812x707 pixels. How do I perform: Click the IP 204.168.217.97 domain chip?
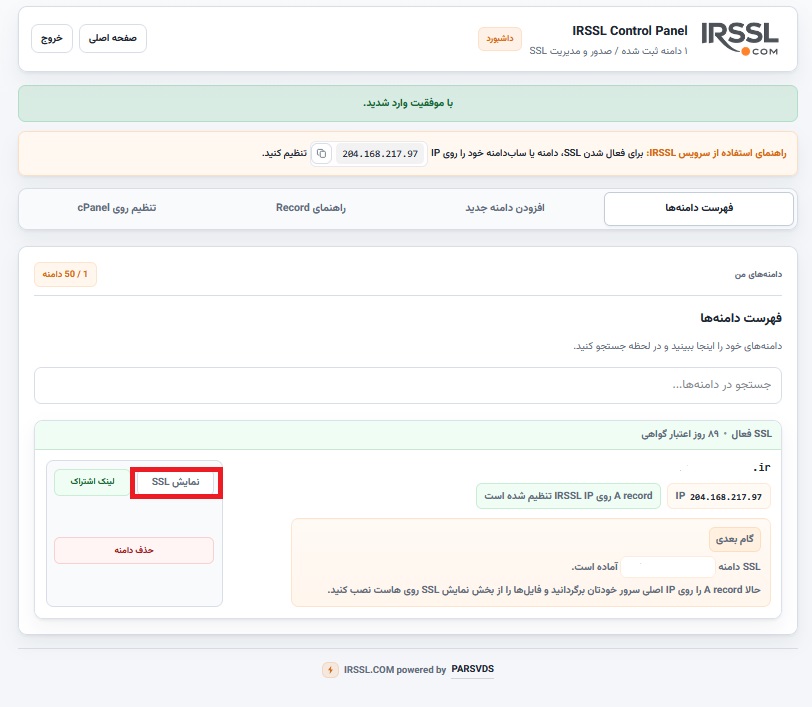click(x=718, y=496)
